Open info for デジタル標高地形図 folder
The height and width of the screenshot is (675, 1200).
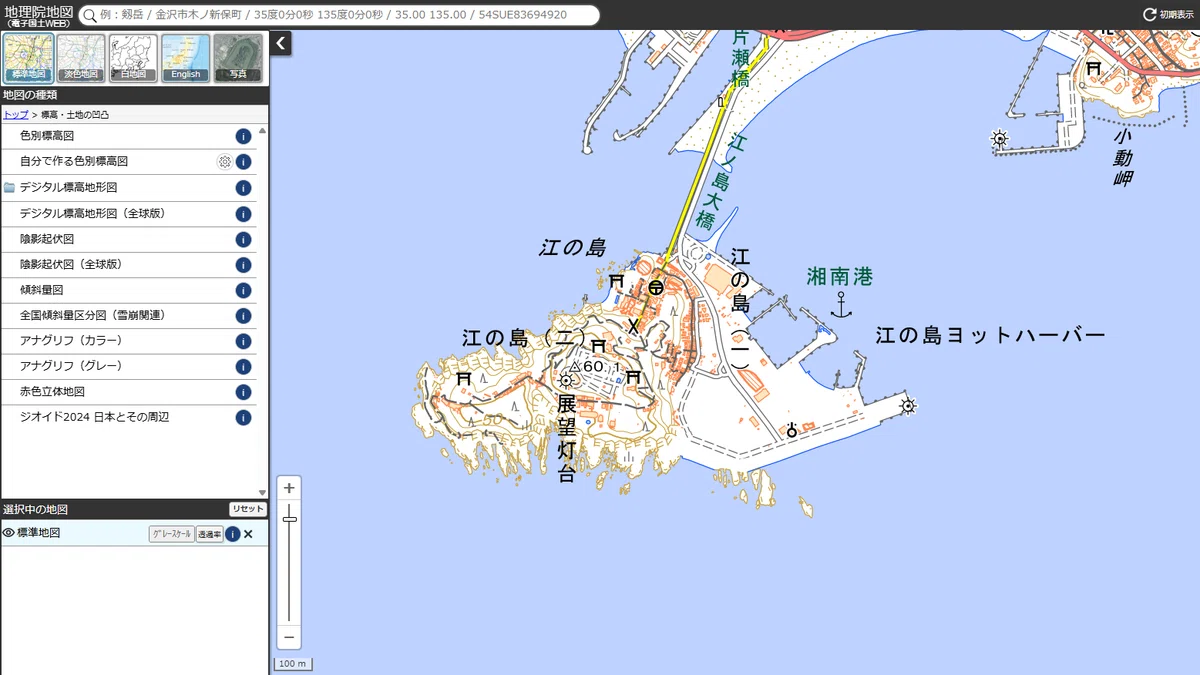click(243, 188)
